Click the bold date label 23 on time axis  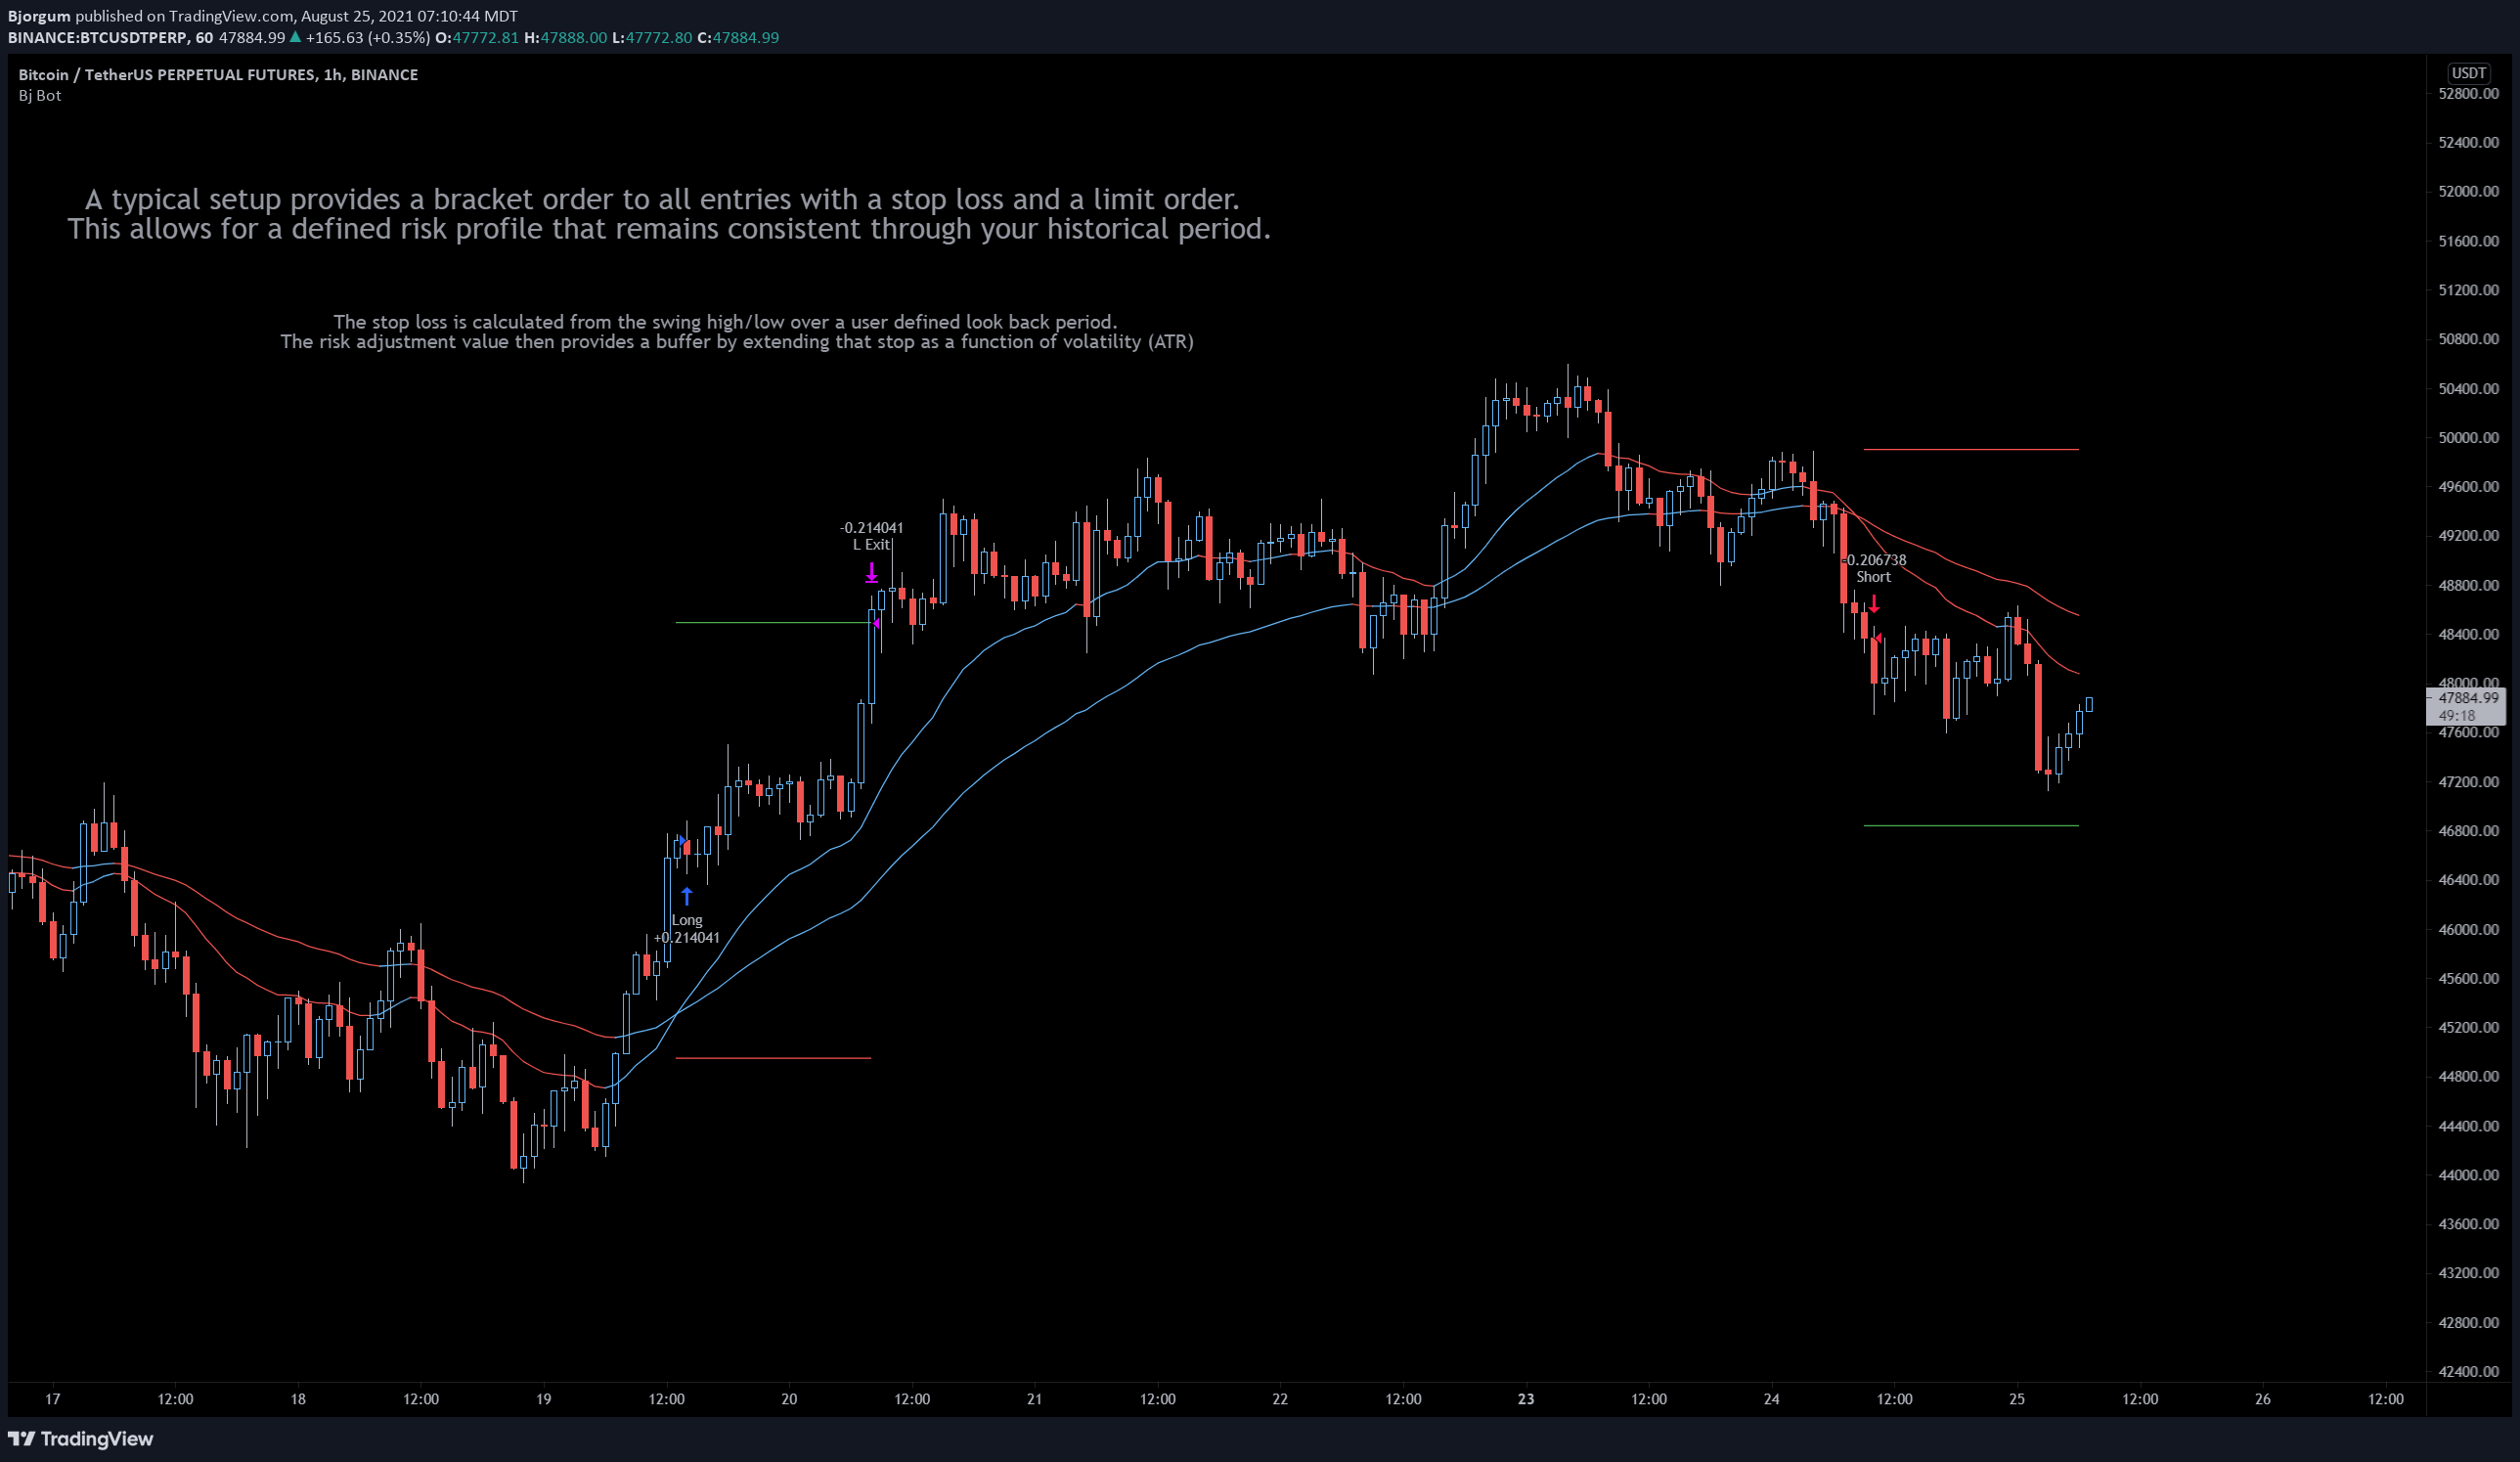[1526, 1399]
